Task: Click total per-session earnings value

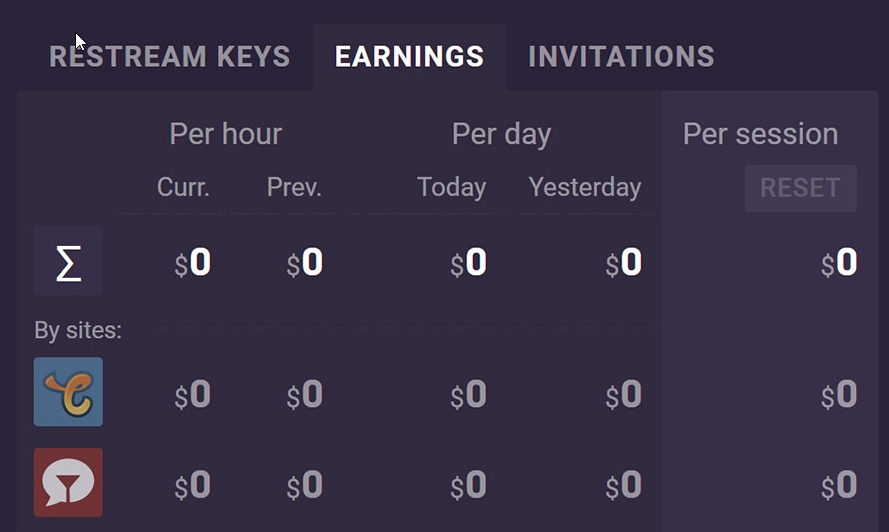Action: [839, 263]
